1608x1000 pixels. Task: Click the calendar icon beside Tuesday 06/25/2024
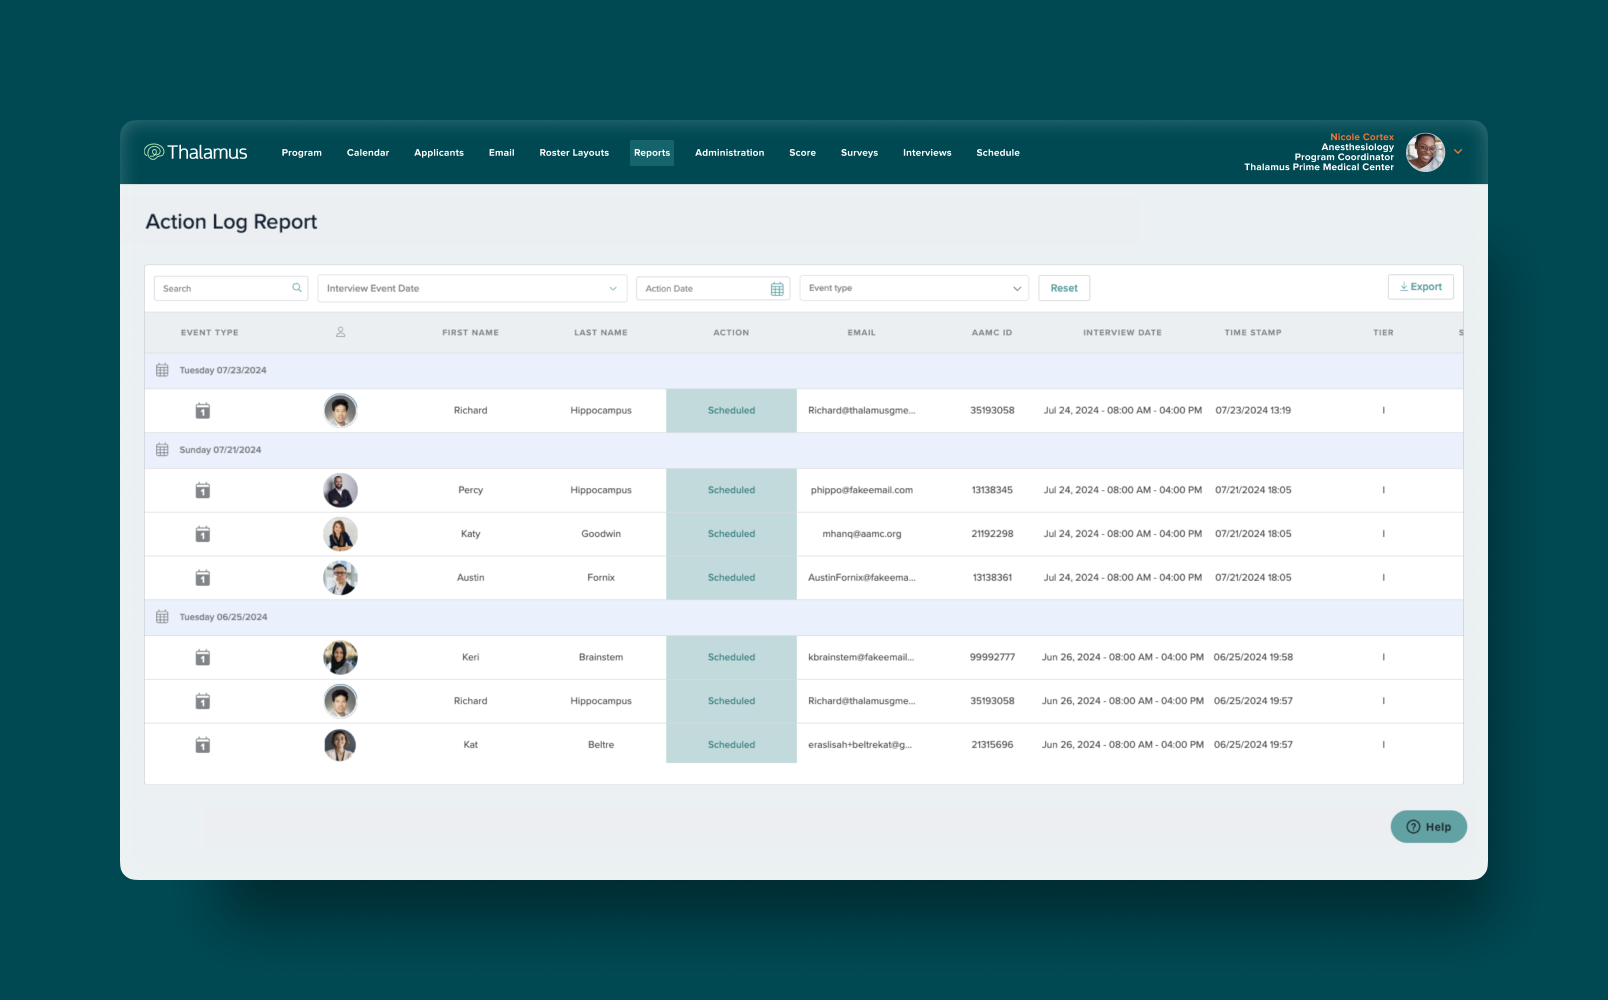162,617
